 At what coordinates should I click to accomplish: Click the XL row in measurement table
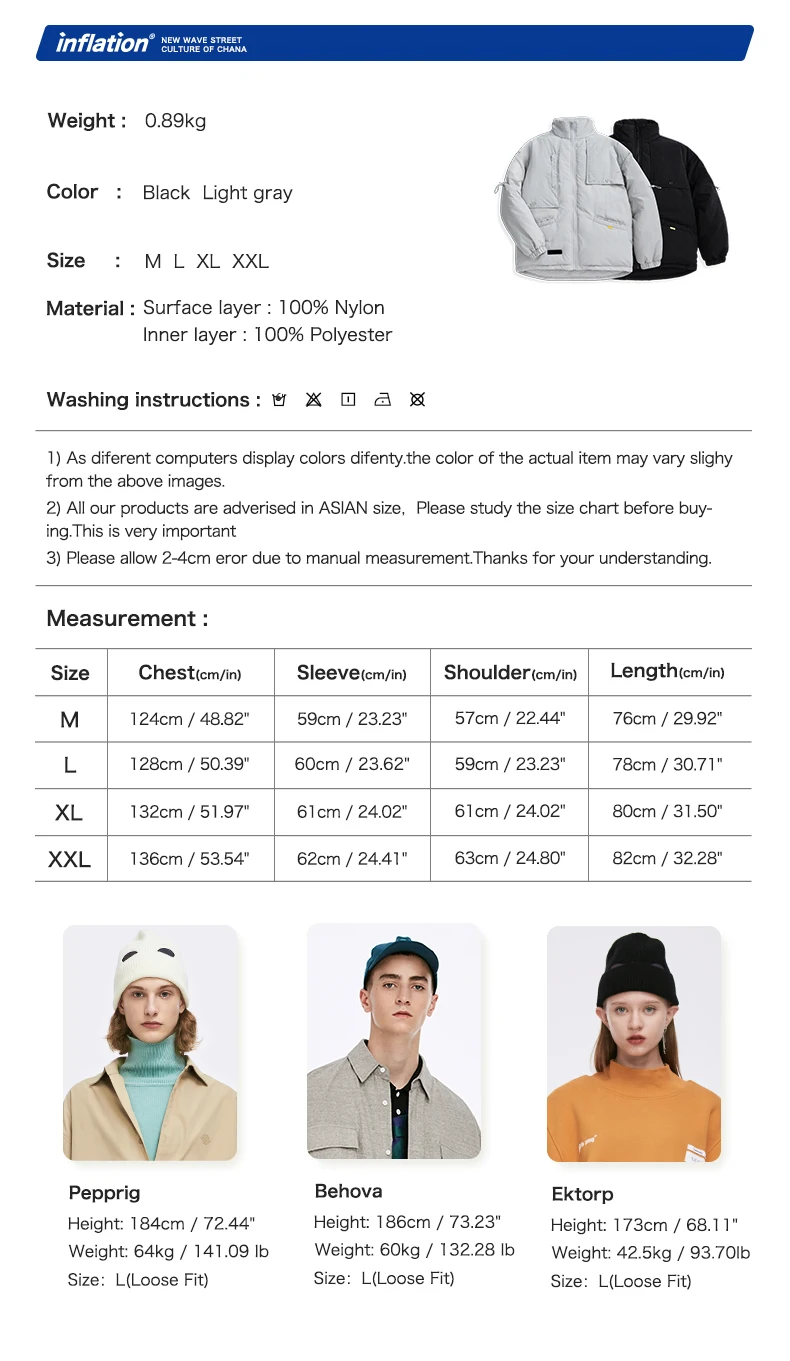pyautogui.click(x=393, y=812)
